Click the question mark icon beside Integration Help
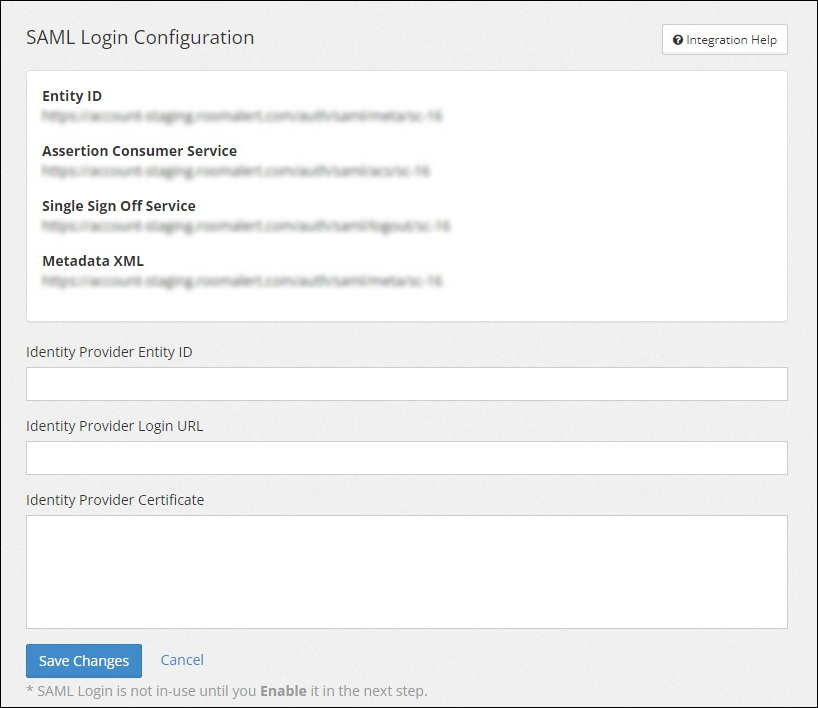818x708 pixels. pyautogui.click(x=678, y=40)
